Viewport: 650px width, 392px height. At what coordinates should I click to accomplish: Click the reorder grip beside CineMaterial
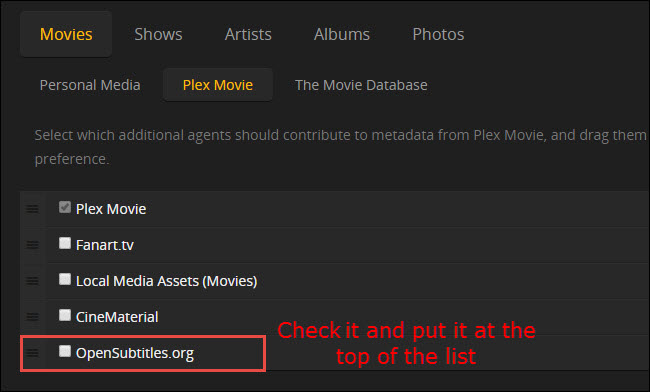[x=32, y=317]
